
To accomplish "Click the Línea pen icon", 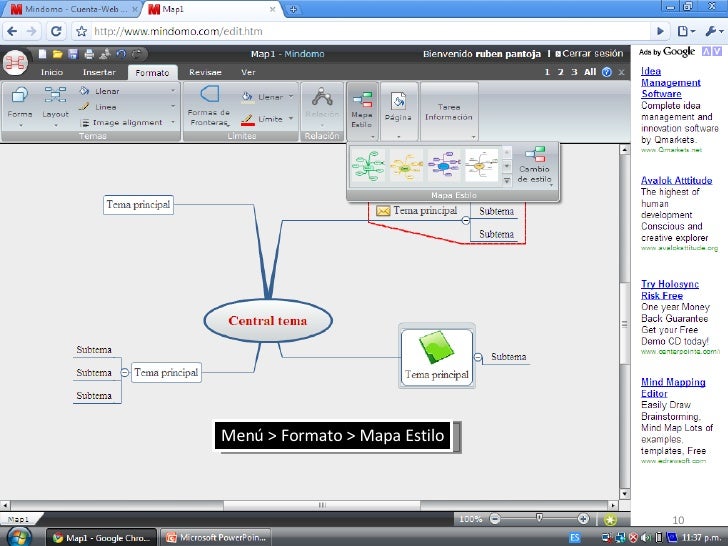I will coord(84,106).
